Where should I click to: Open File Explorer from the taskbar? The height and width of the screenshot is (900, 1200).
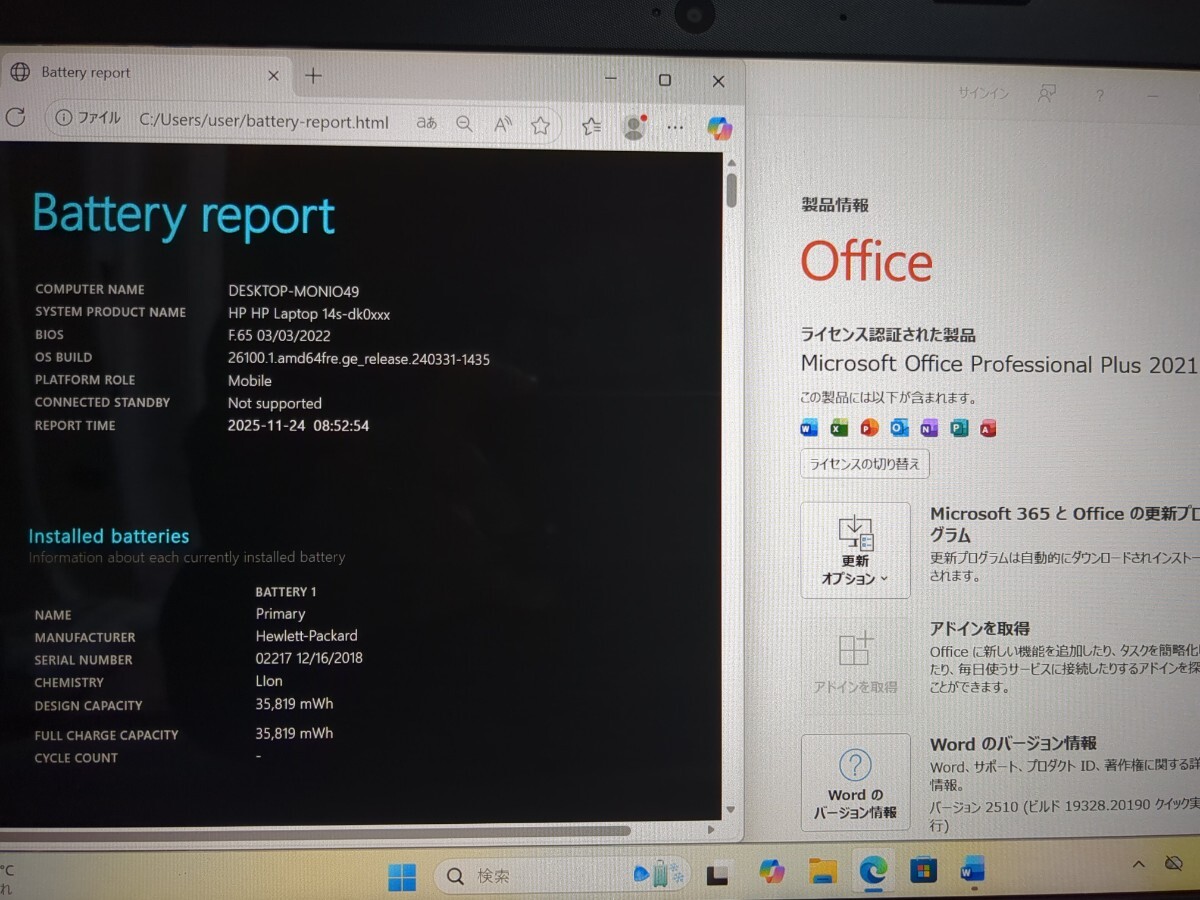pyautogui.click(x=822, y=872)
